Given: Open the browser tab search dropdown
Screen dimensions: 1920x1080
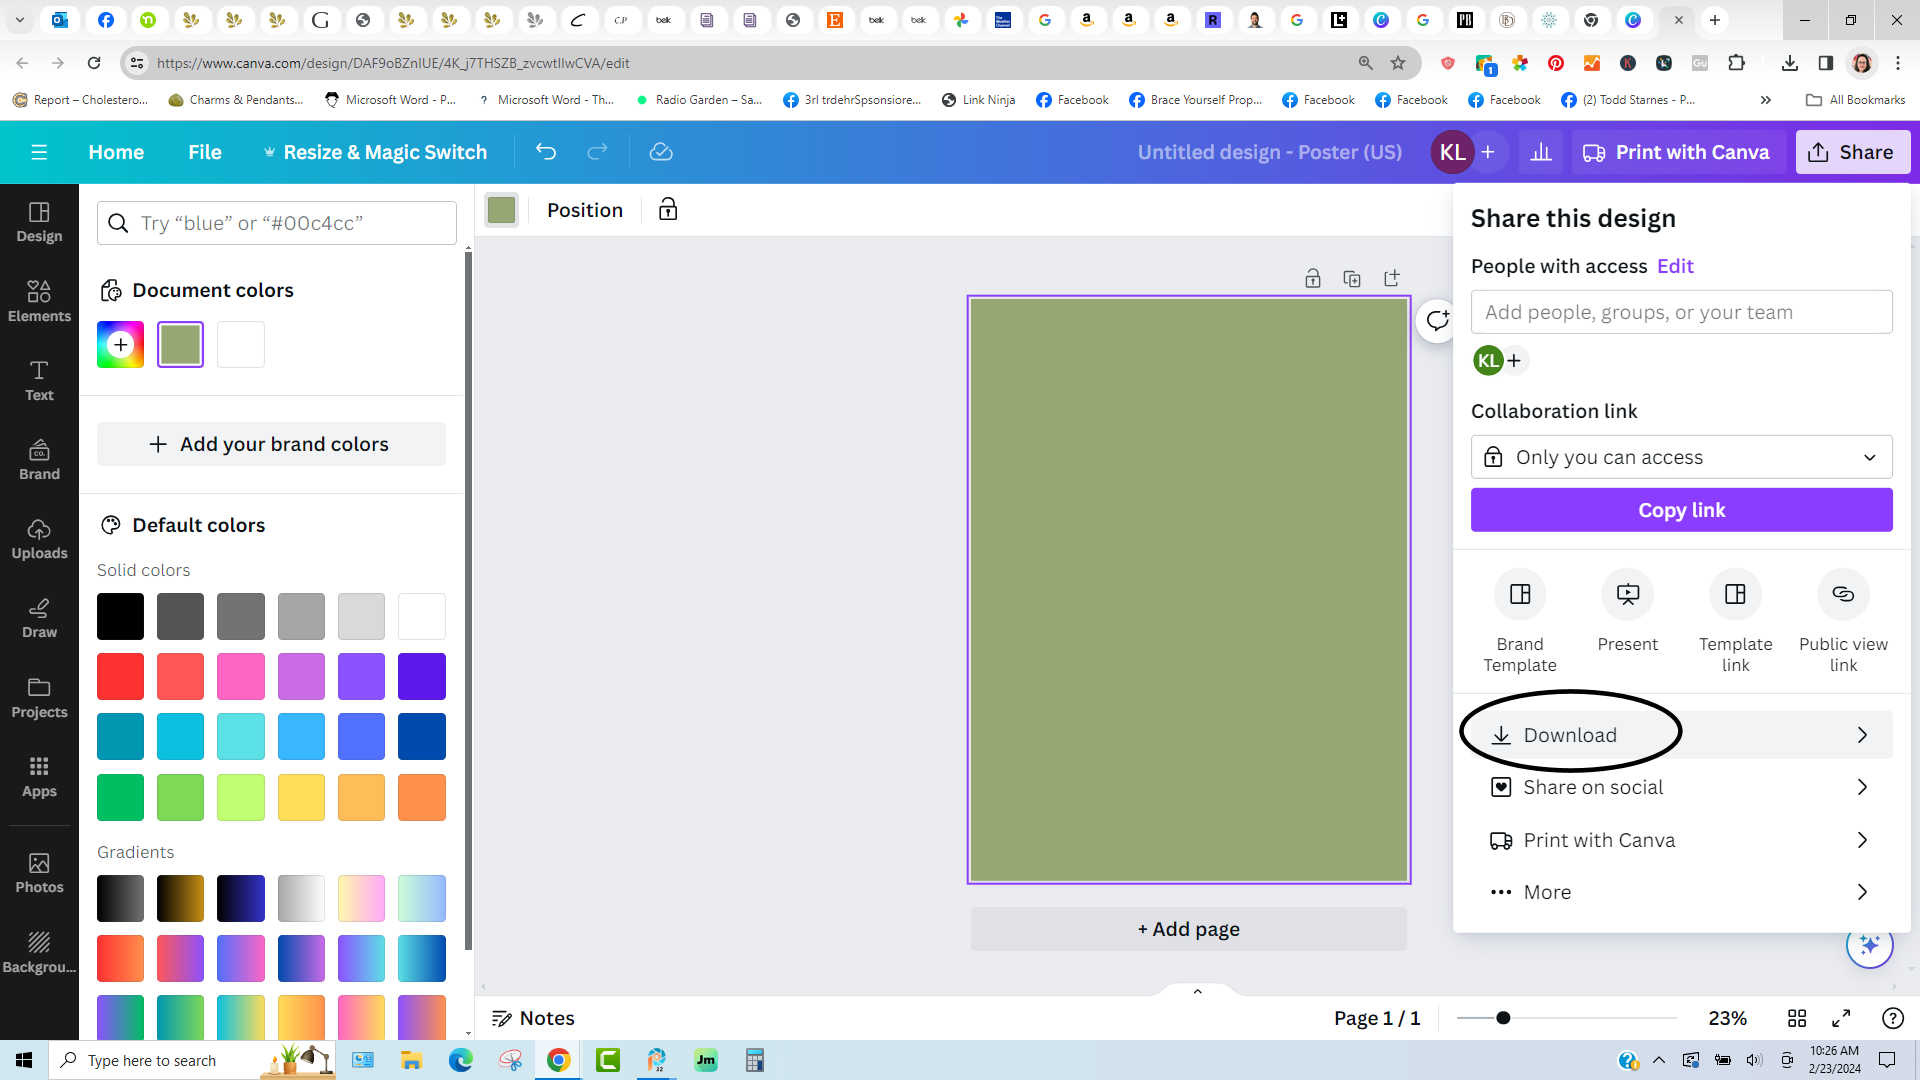Looking at the screenshot, I should 20,20.
